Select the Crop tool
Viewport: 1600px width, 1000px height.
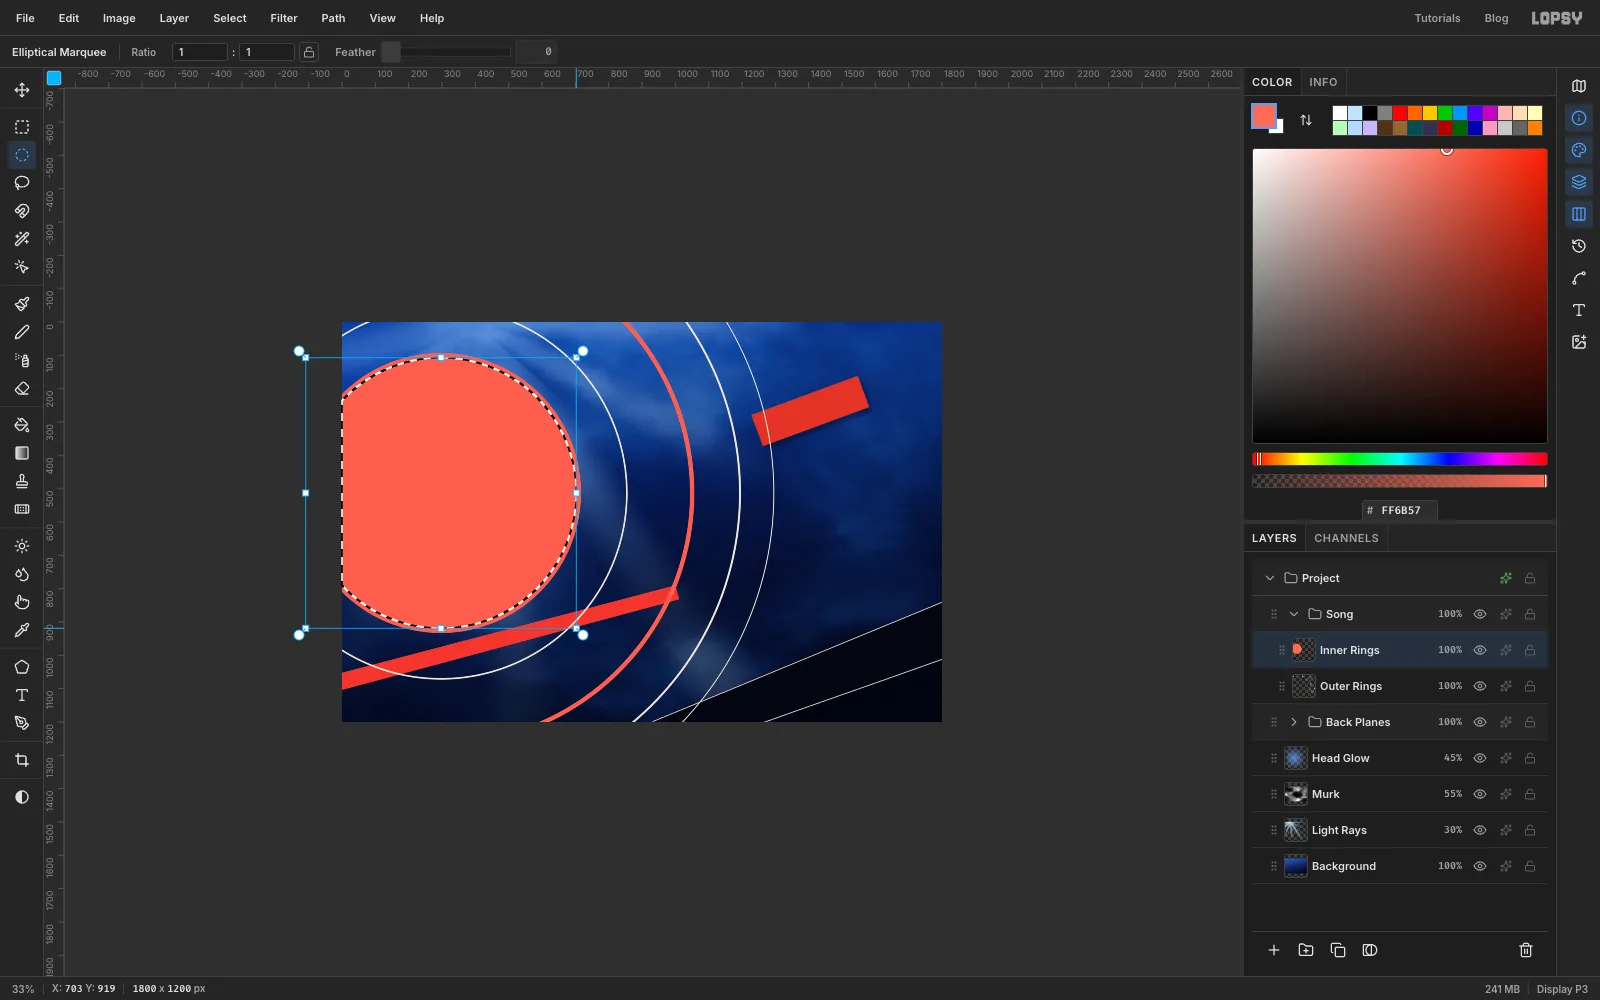[x=22, y=760]
